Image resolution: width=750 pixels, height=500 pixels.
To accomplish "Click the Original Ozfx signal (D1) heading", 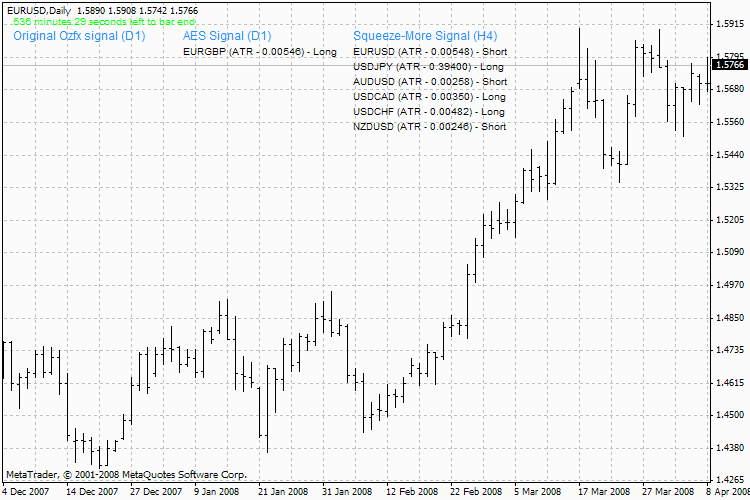I will (79, 36).
